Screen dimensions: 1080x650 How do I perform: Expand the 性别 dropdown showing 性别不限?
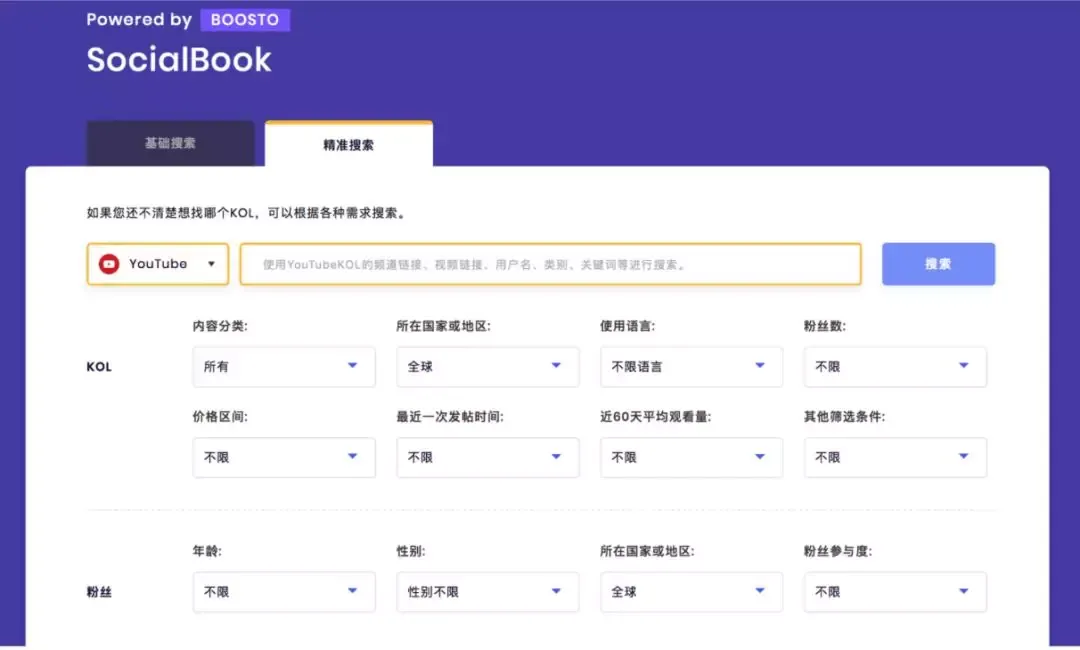[x=488, y=591]
